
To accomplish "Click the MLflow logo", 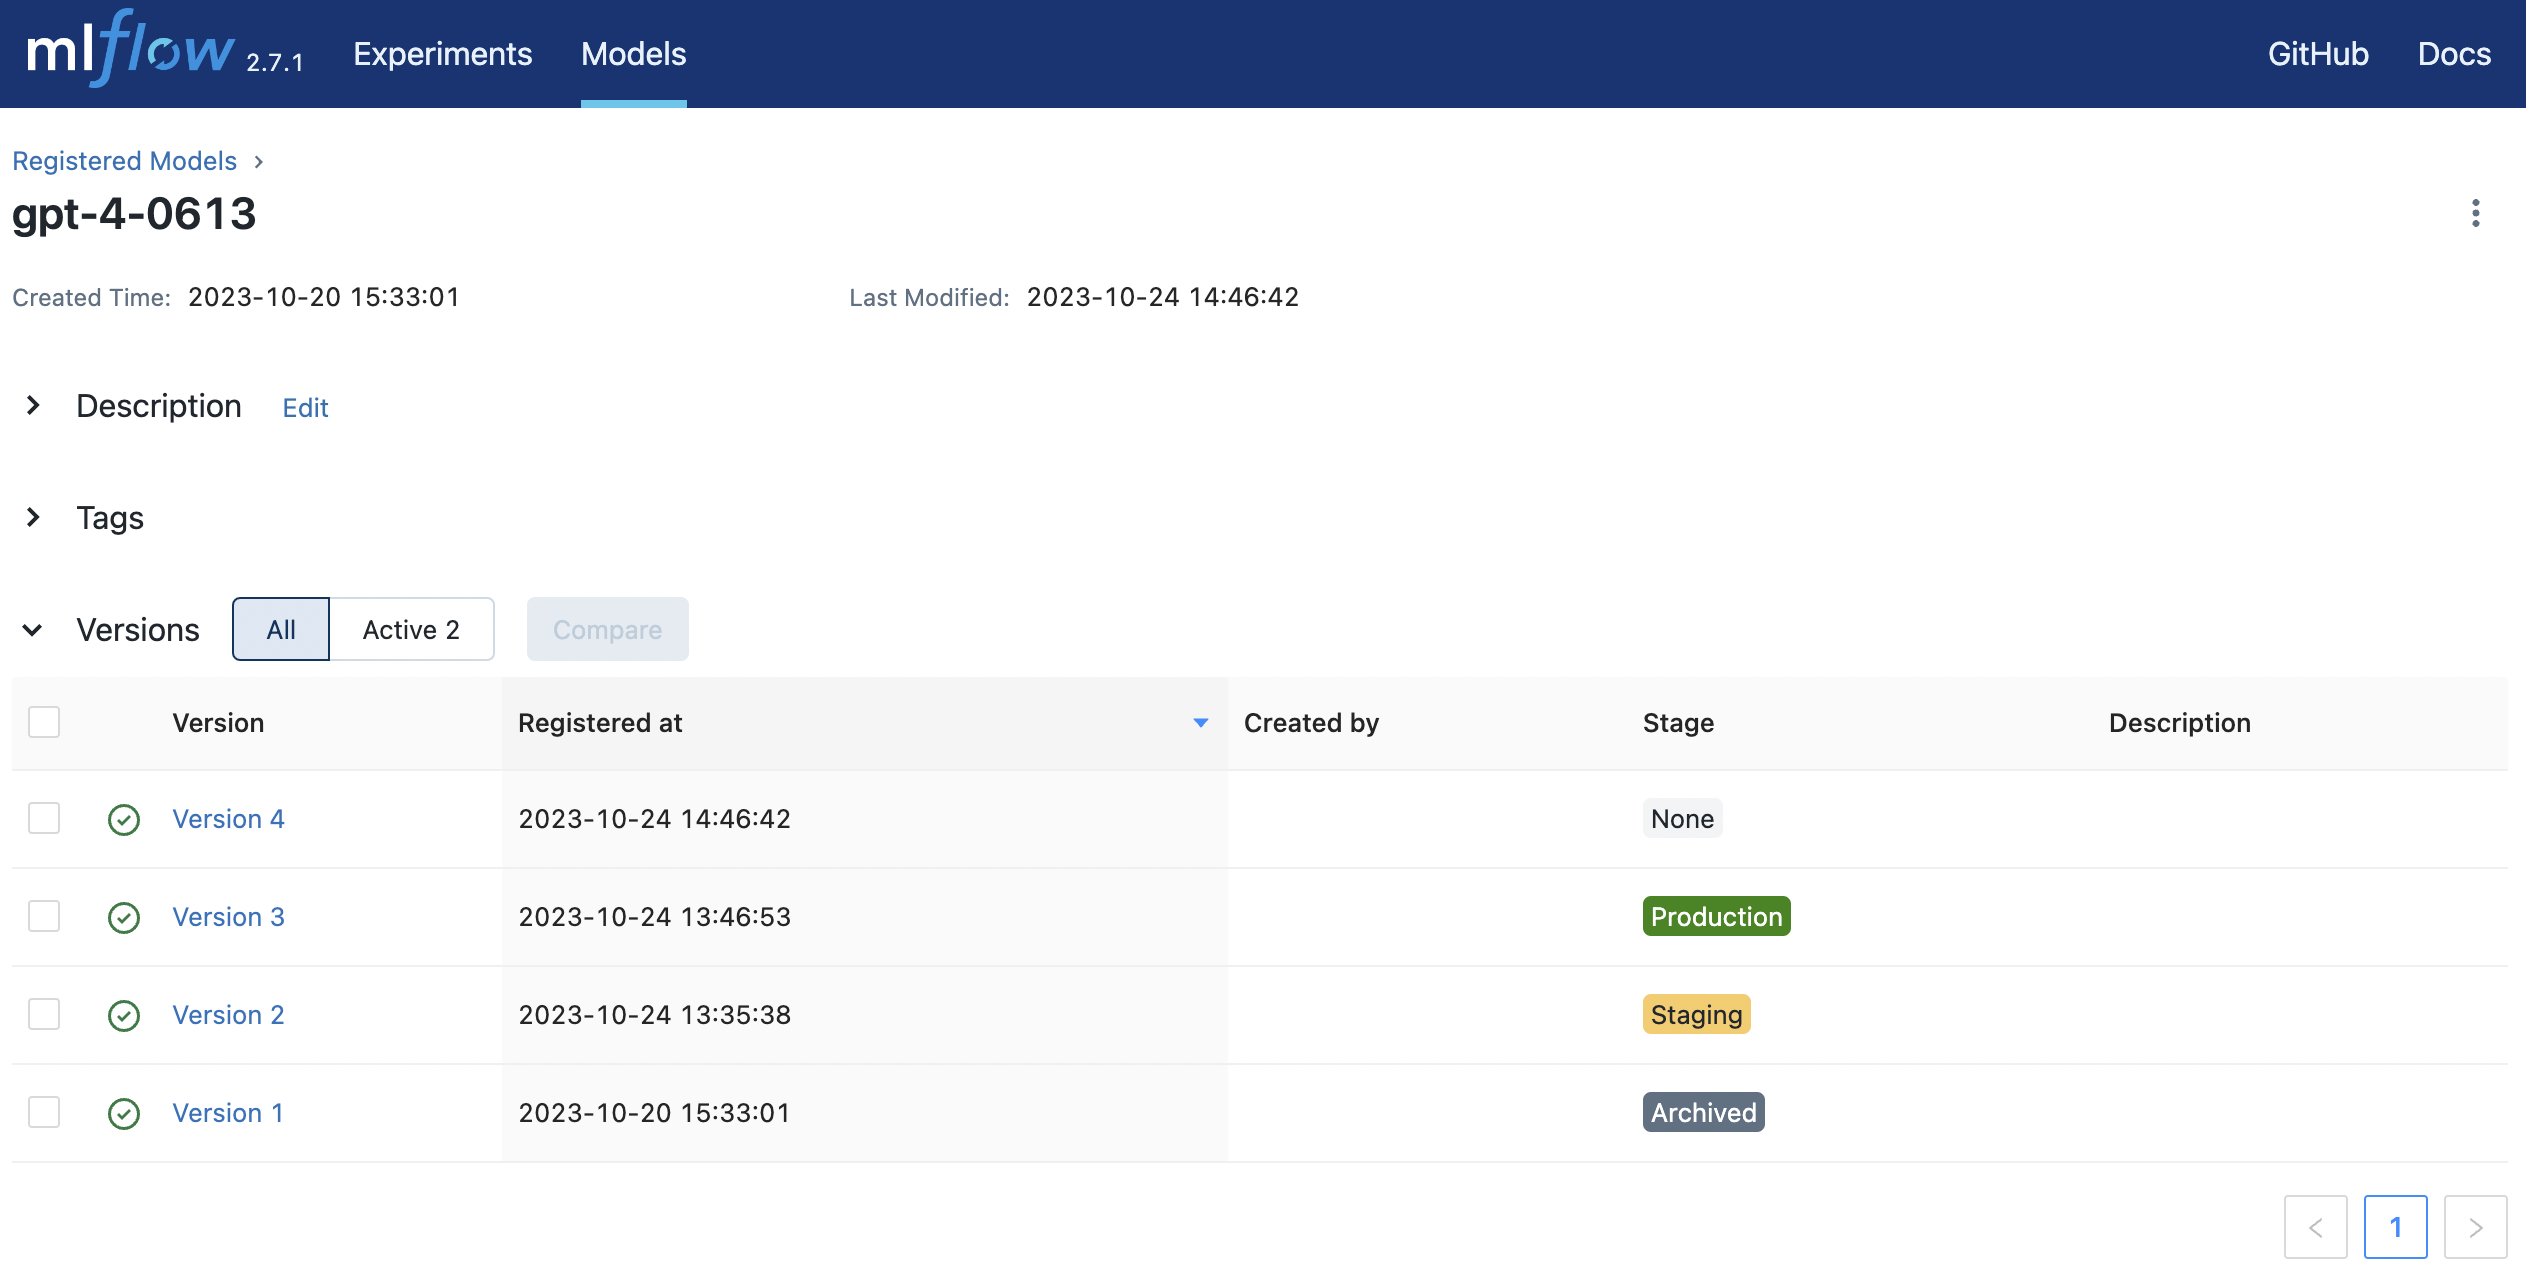I will pos(130,50).
